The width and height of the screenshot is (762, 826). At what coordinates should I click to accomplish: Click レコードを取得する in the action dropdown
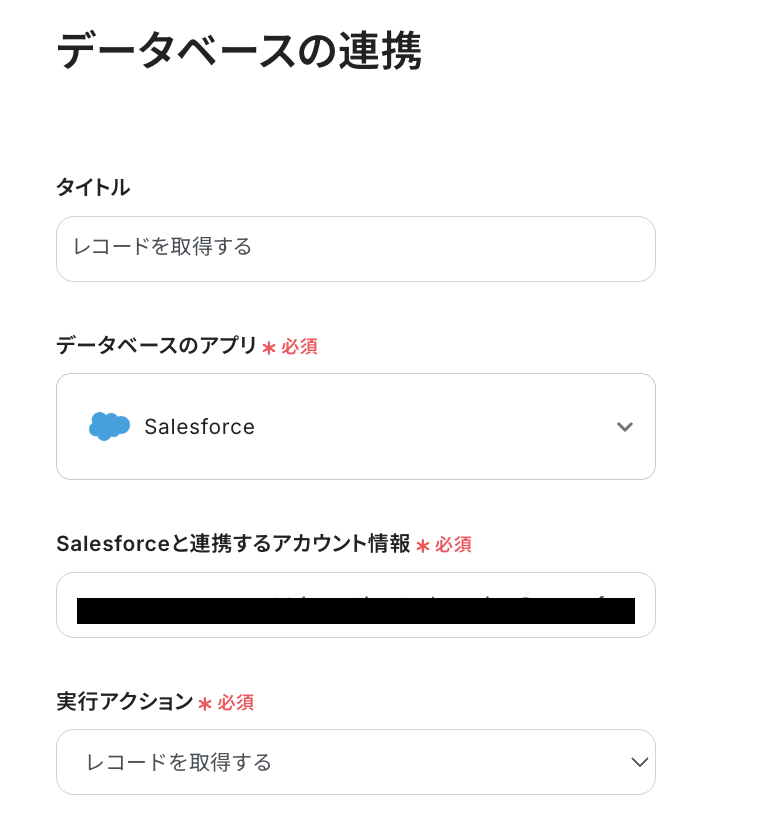point(180,763)
